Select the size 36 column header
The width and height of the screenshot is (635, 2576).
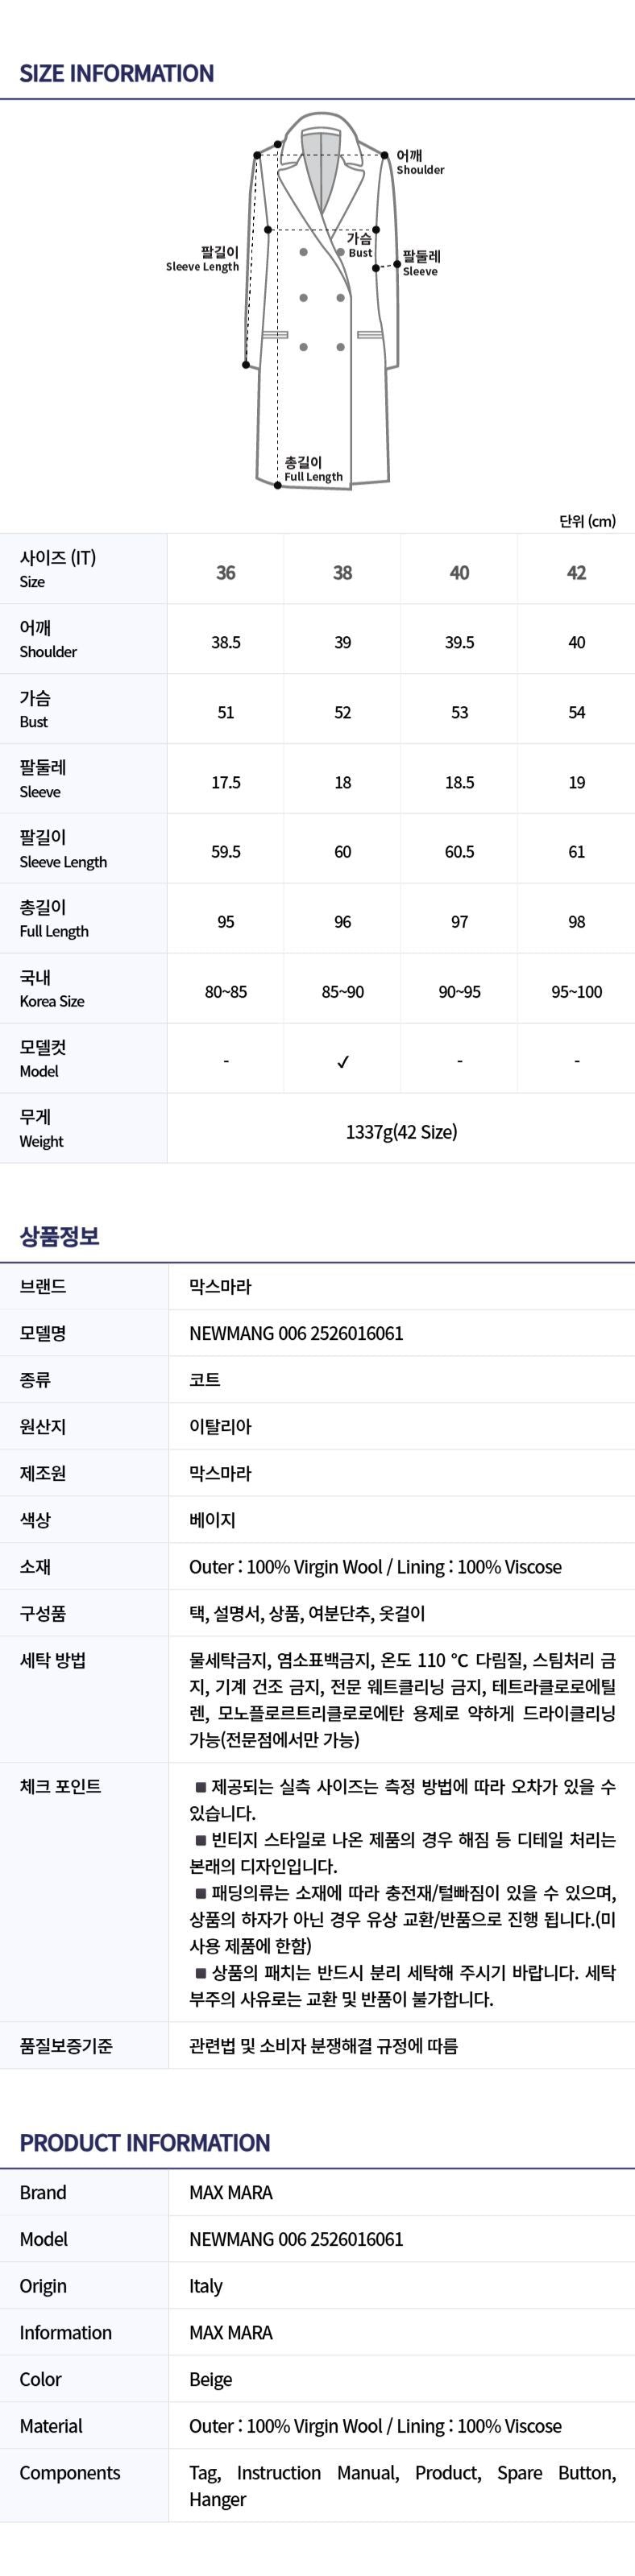(x=226, y=572)
